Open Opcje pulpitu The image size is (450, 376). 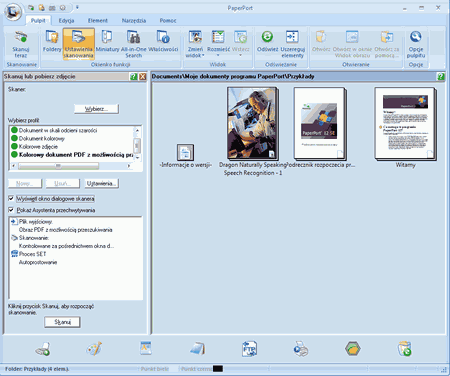pyautogui.click(x=416, y=43)
